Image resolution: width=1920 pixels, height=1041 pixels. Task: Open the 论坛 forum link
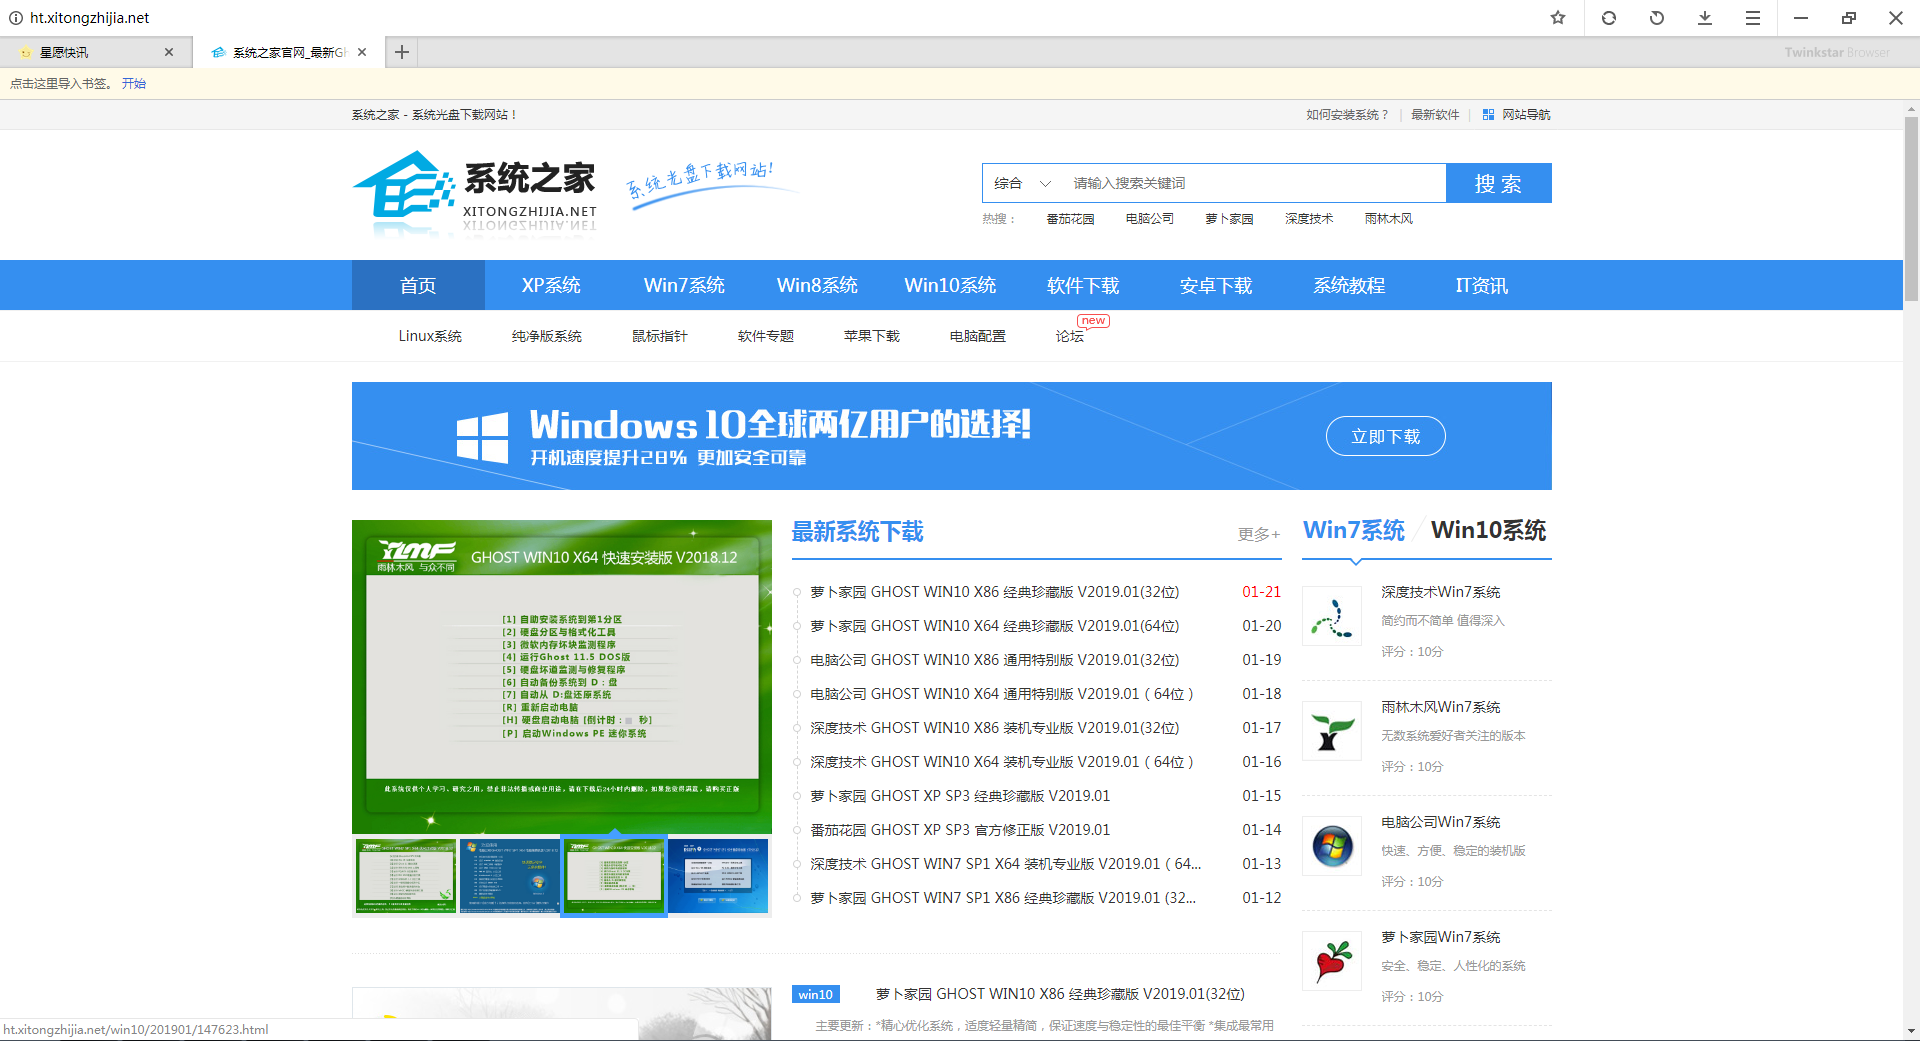[x=1070, y=336]
